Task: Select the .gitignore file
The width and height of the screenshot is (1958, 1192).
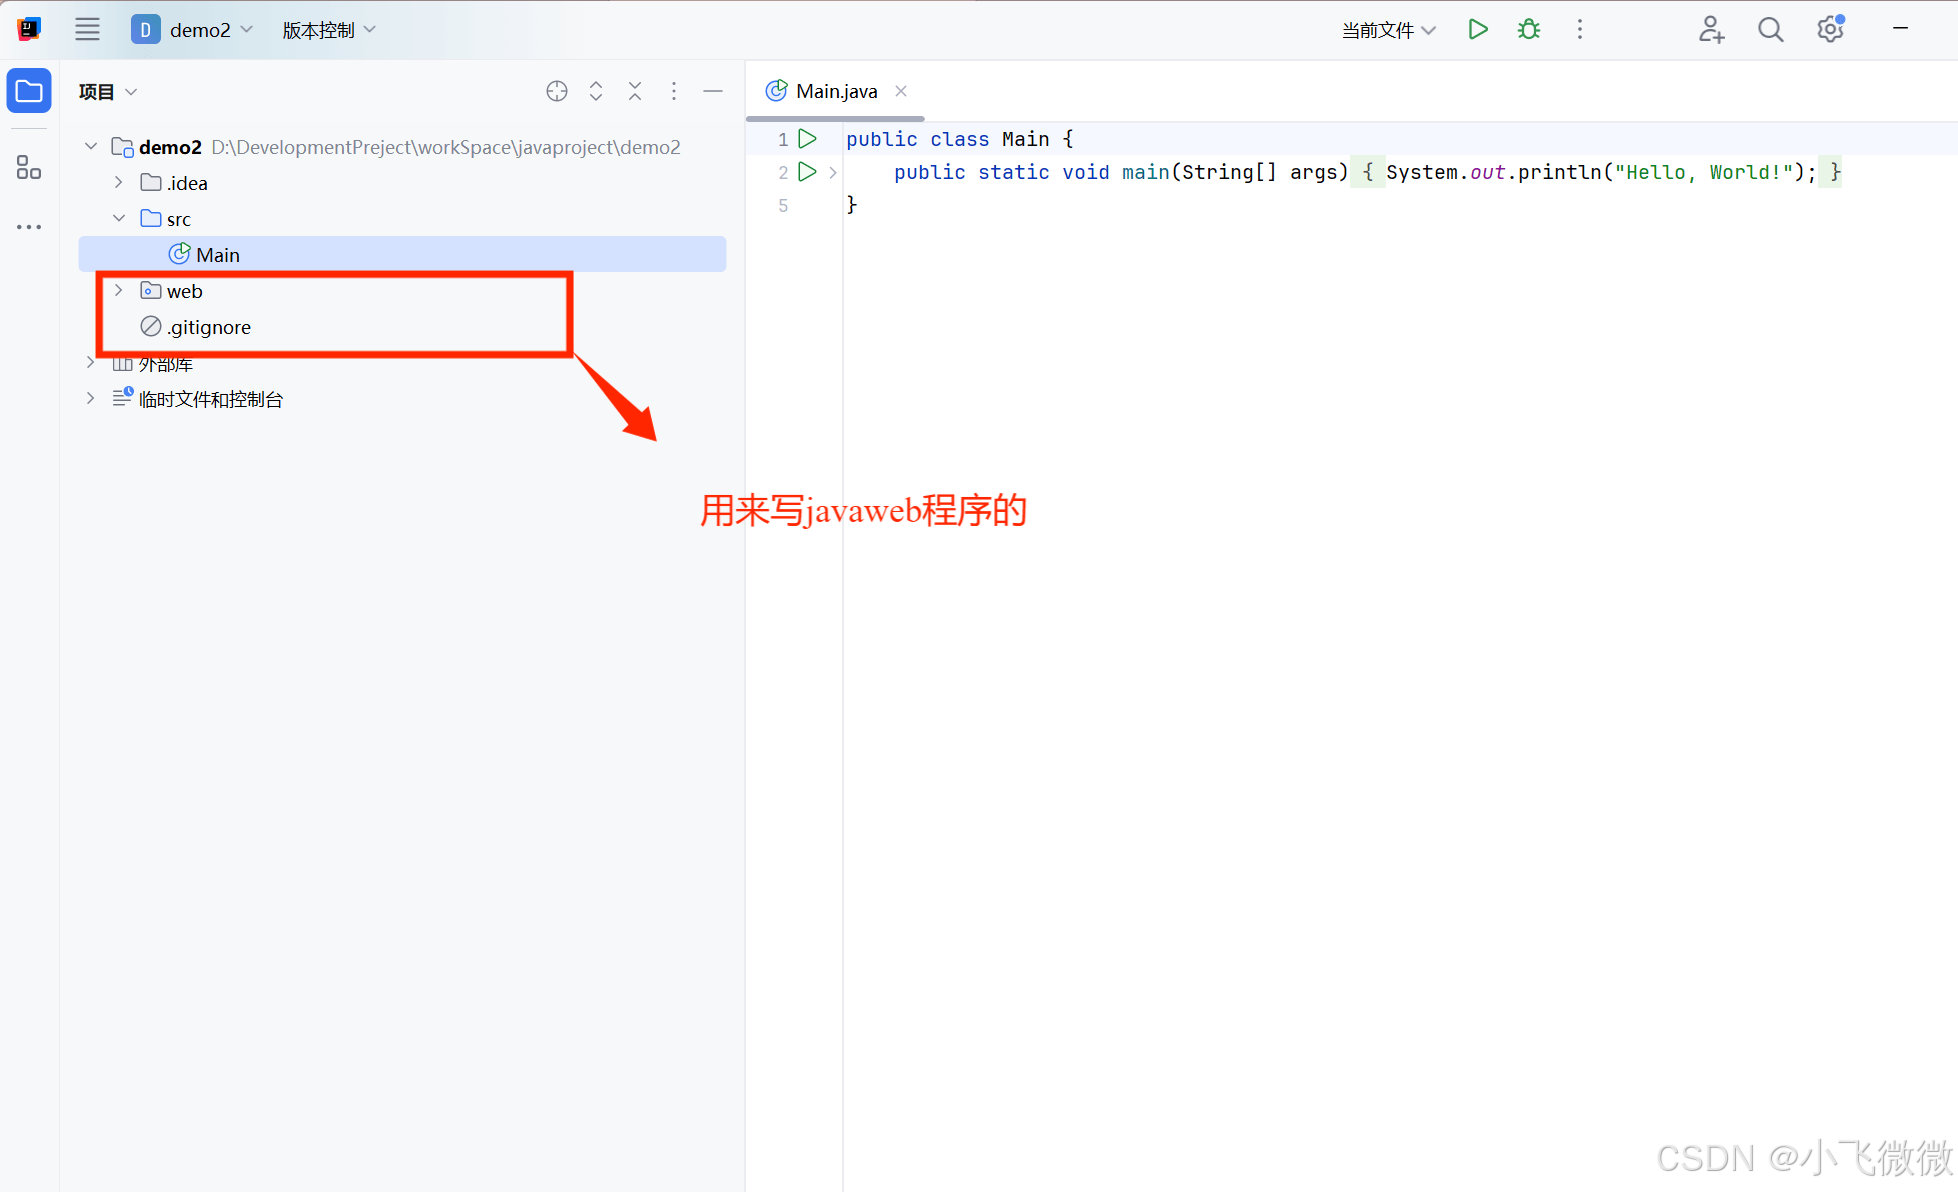Action: click(x=208, y=327)
